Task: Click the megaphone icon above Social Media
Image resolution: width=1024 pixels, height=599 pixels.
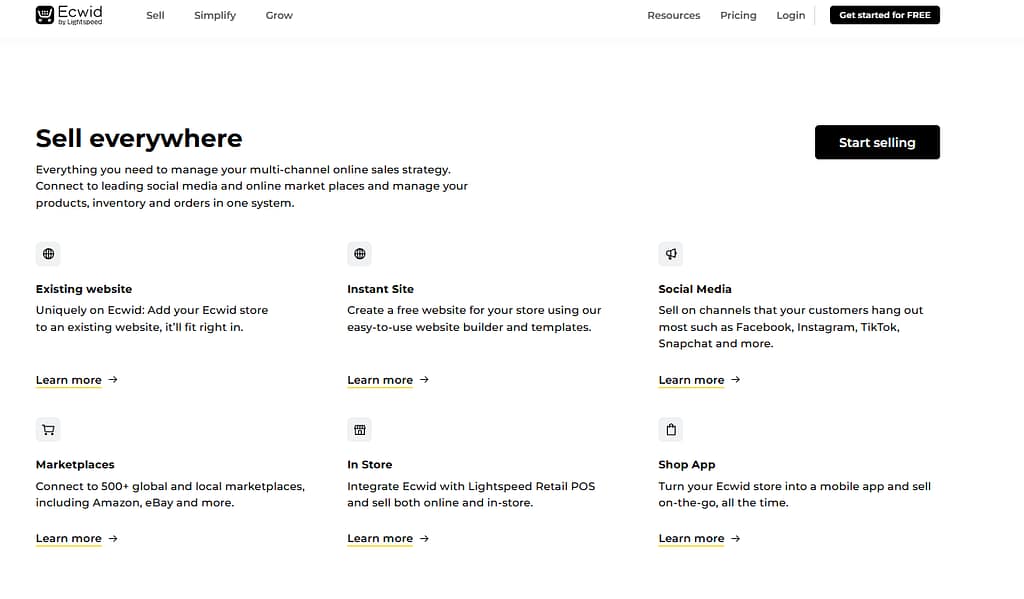Action: (x=671, y=254)
